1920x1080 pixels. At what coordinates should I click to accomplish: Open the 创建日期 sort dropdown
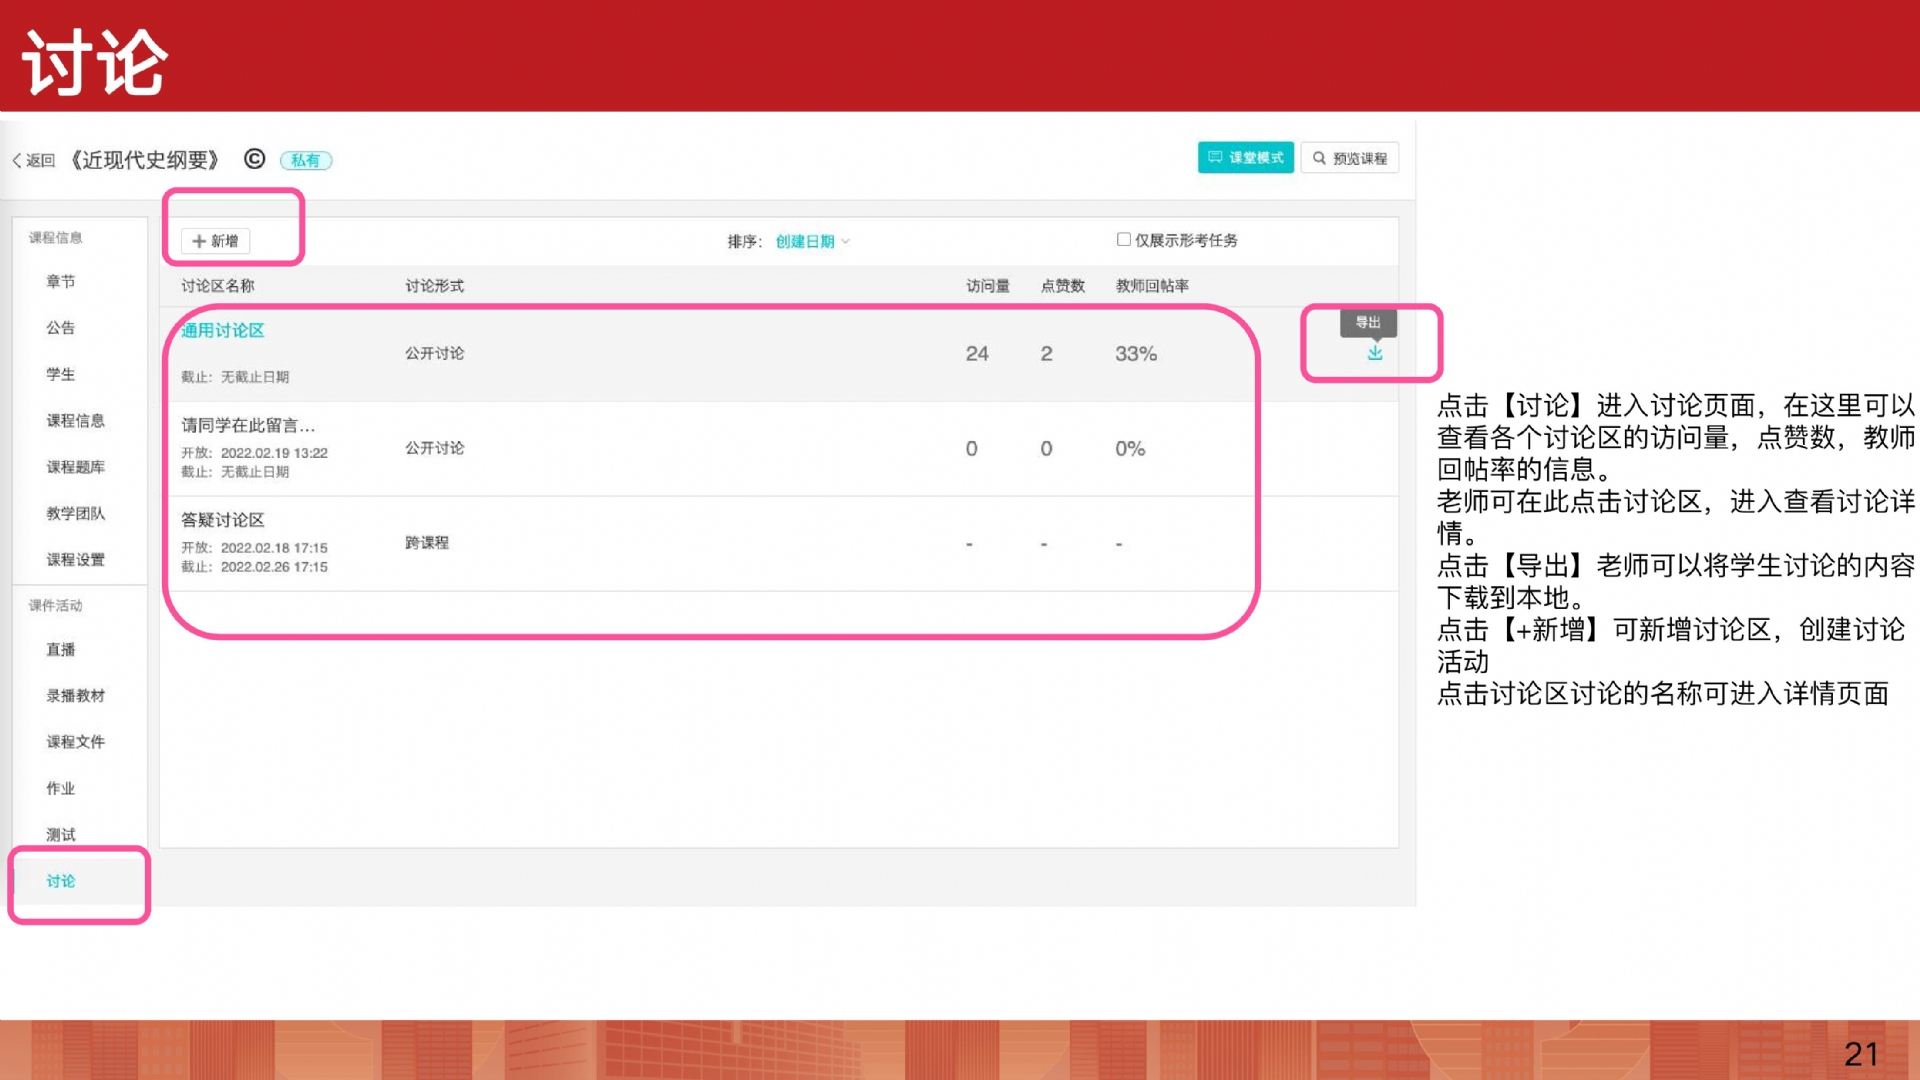[x=805, y=241]
